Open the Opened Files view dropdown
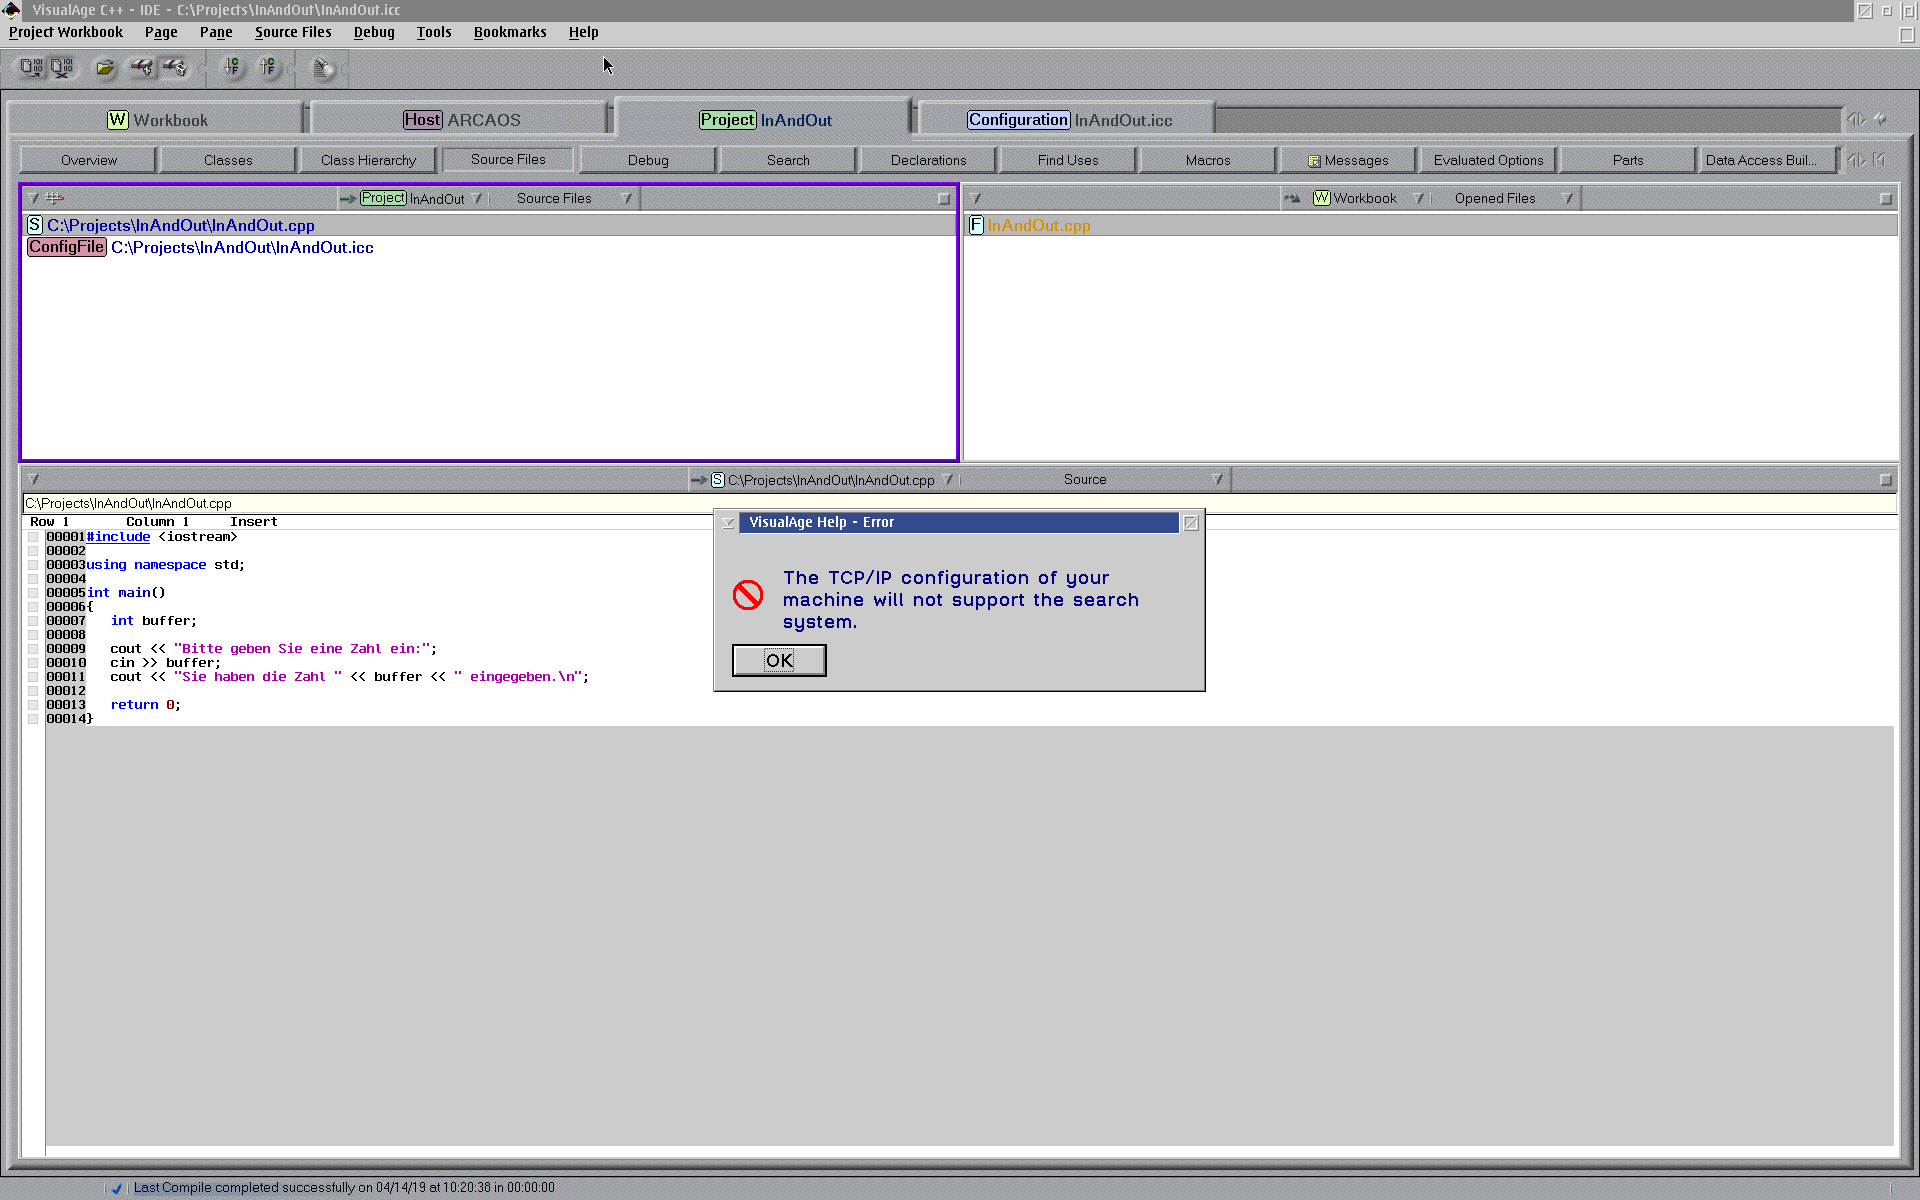The height and width of the screenshot is (1200, 1920). tap(1568, 198)
